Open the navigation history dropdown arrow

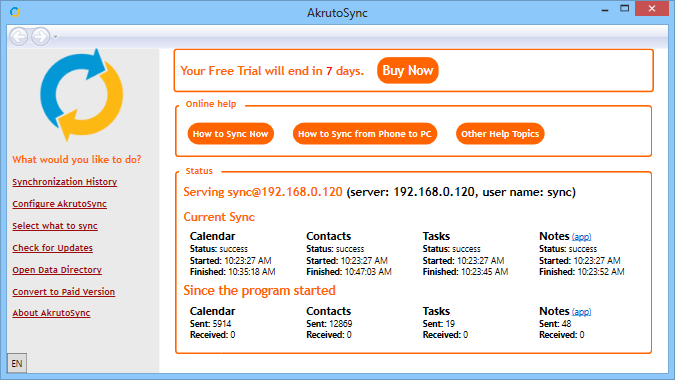pos(56,37)
